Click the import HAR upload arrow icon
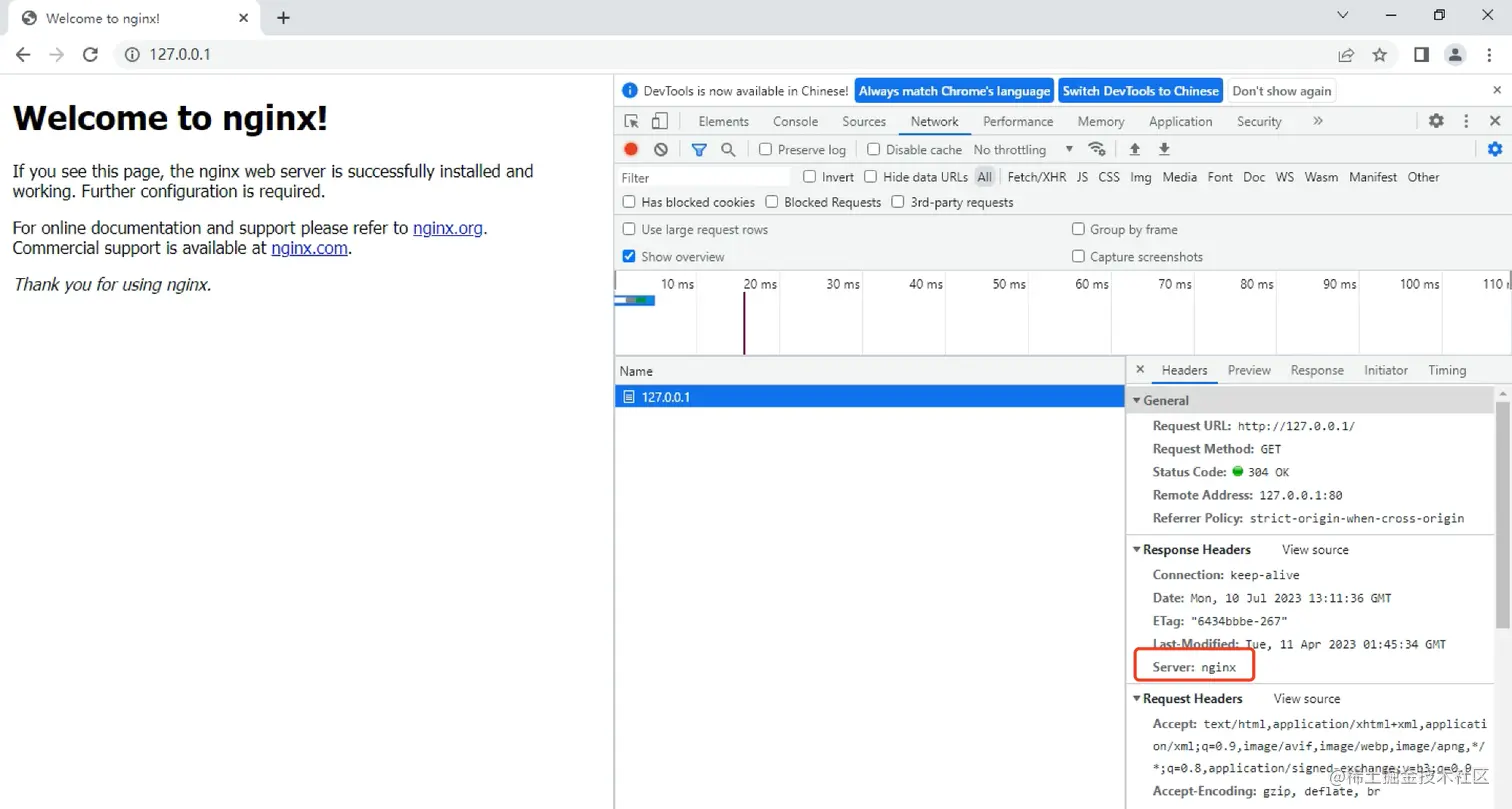Image resolution: width=1512 pixels, height=809 pixels. [1135, 149]
